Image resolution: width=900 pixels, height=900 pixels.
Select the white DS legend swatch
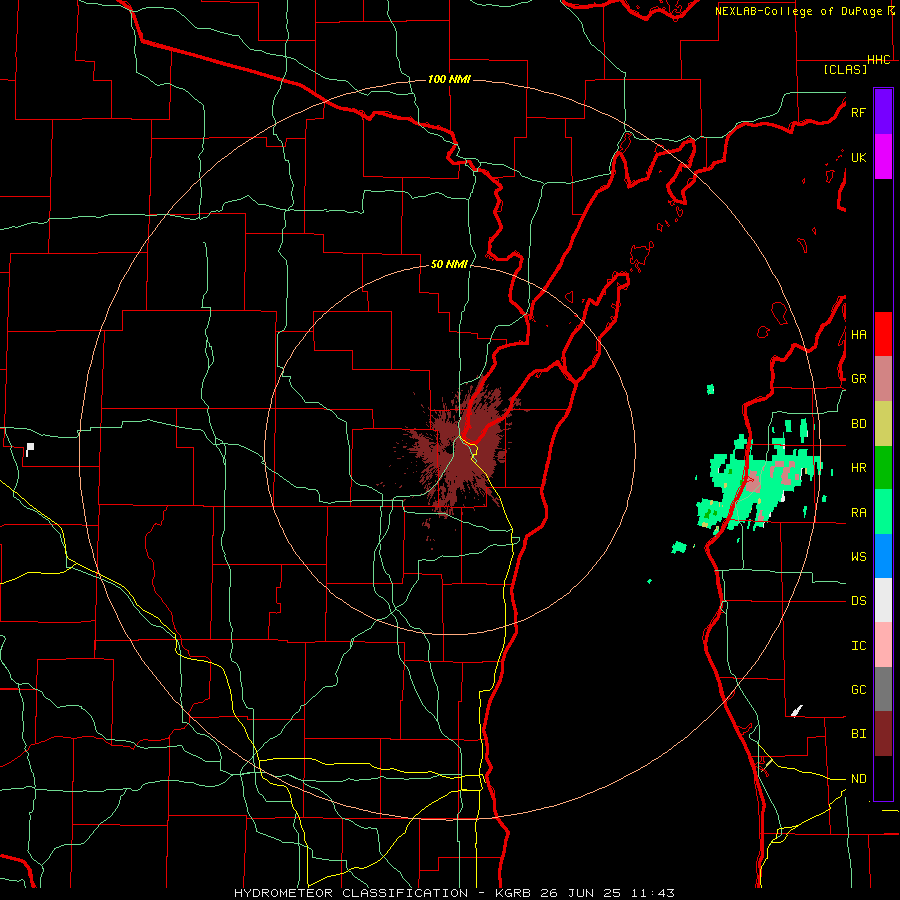883,600
